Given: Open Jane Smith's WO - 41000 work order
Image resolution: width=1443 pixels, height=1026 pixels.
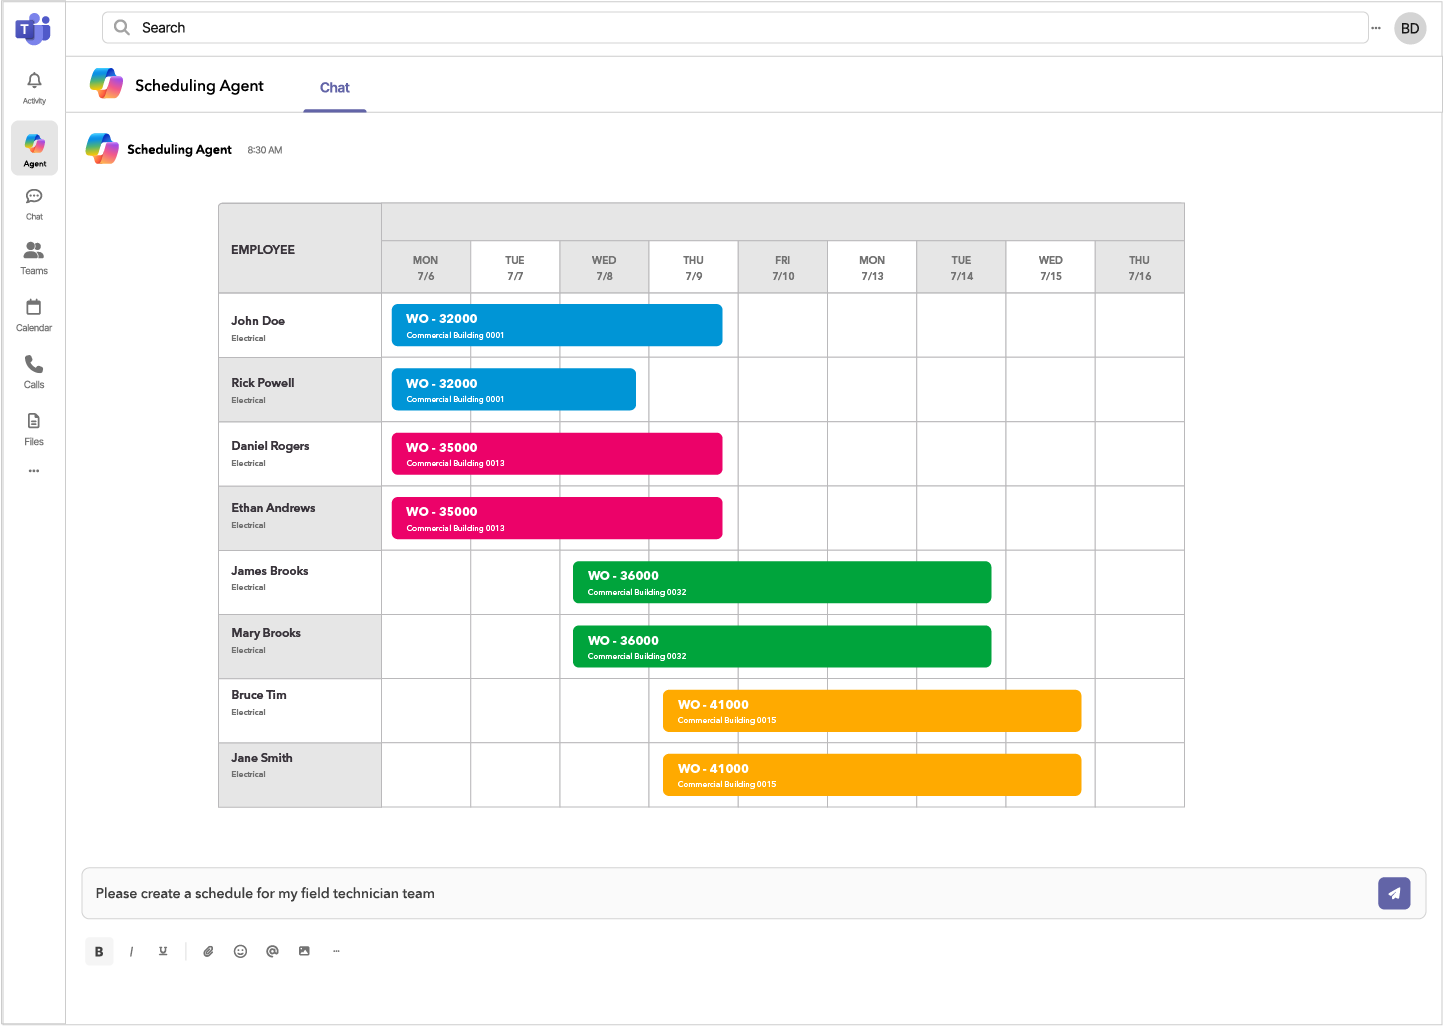Looking at the screenshot, I should coord(872,775).
